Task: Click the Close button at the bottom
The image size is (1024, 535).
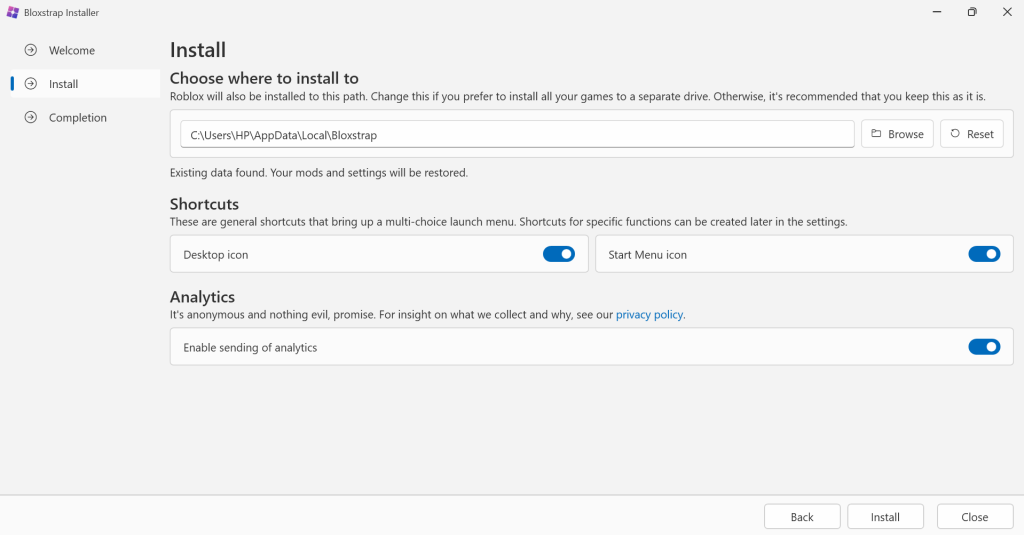Action: (x=975, y=517)
